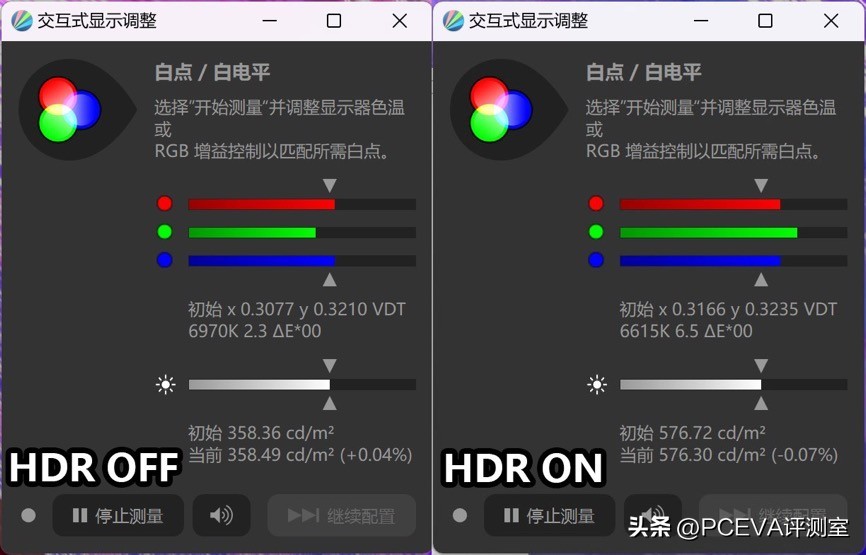Click text '当前 576.30 cd/m² (-0.07%)'
This screenshot has height=555, width=866.
(x=729, y=455)
